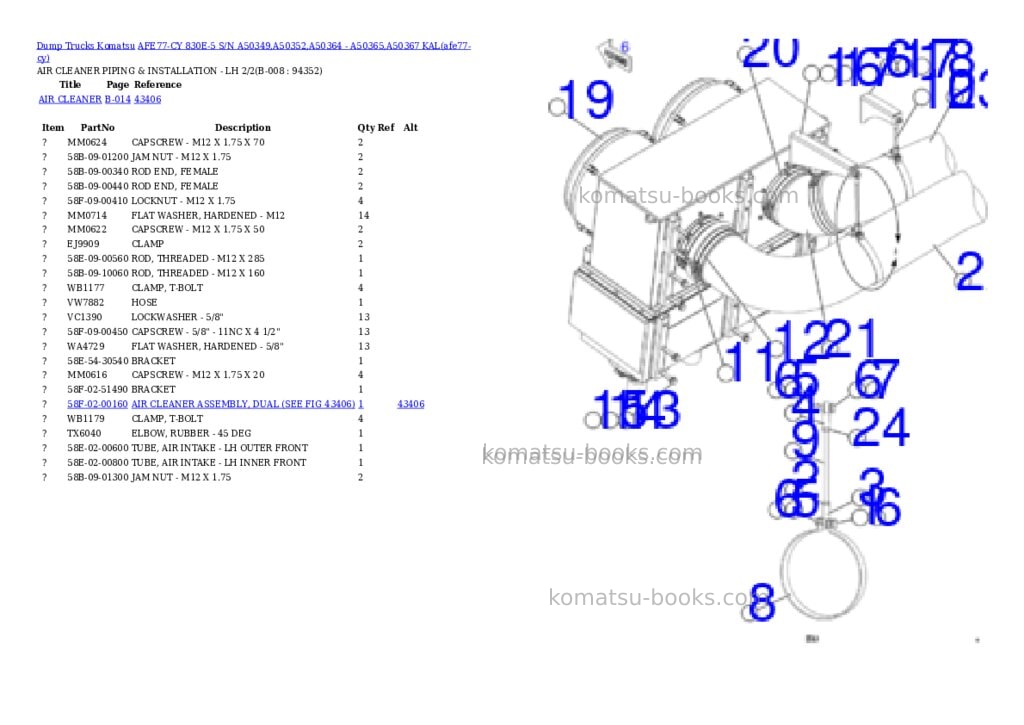Select FLAT WASHER, HARDENED - 5/8" description
The width and height of the screenshot is (1024, 725).
[208, 346]
